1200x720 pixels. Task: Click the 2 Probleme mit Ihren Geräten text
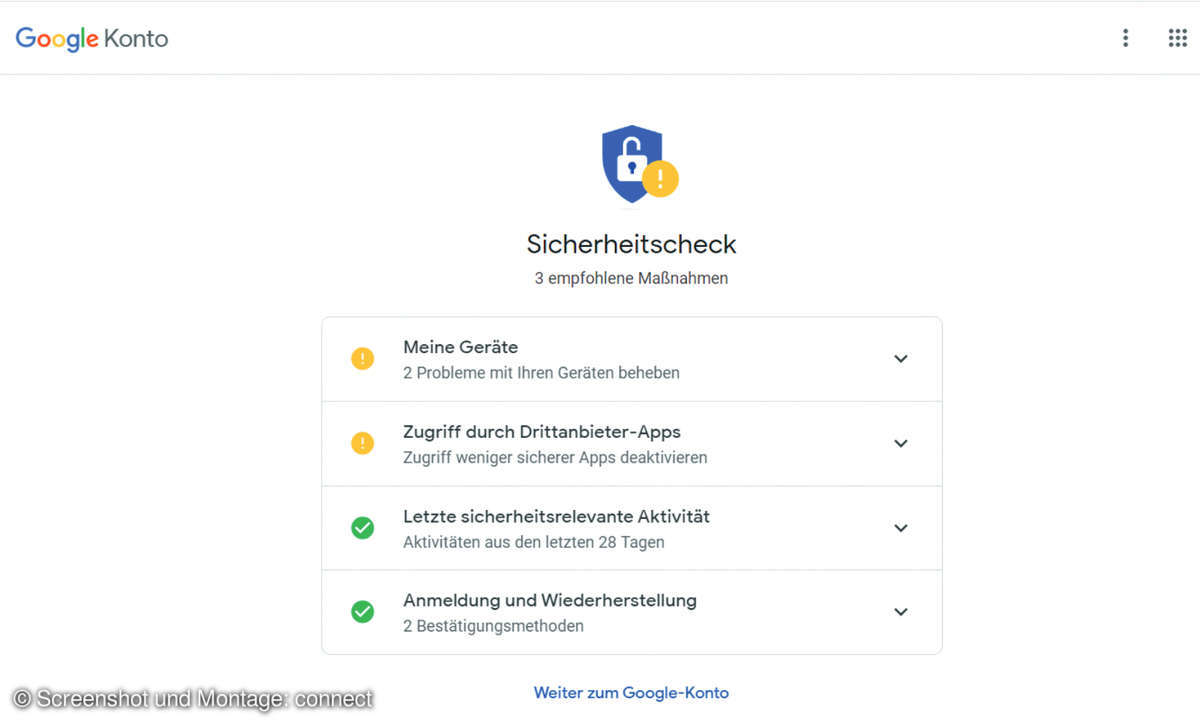pyautogui.click(x=541, y=373)
